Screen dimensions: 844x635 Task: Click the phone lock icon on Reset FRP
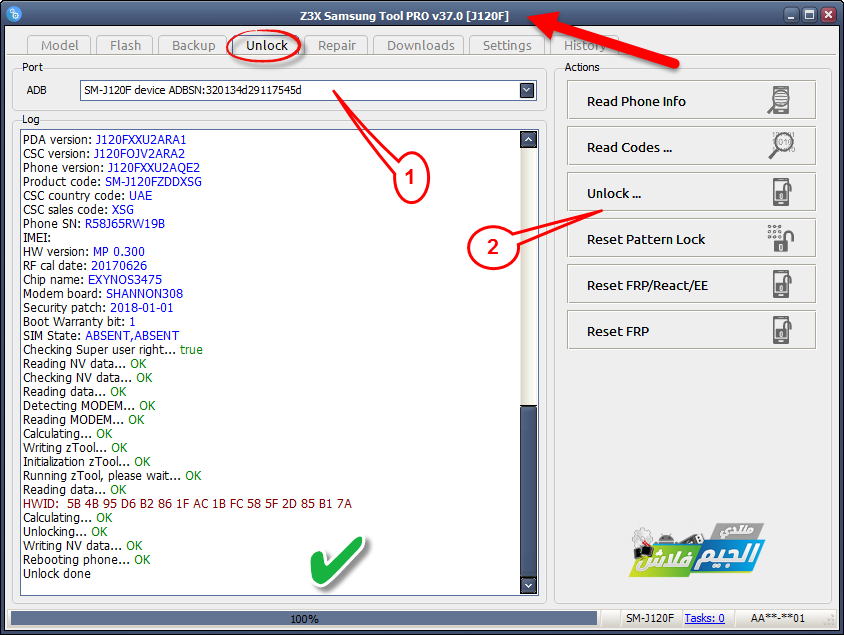pos(782,330)
